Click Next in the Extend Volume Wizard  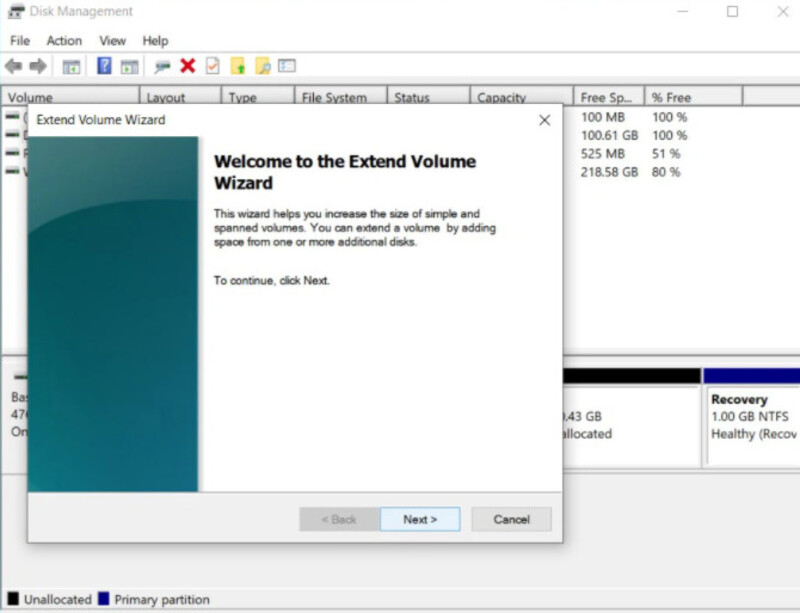tap(420, 519)
